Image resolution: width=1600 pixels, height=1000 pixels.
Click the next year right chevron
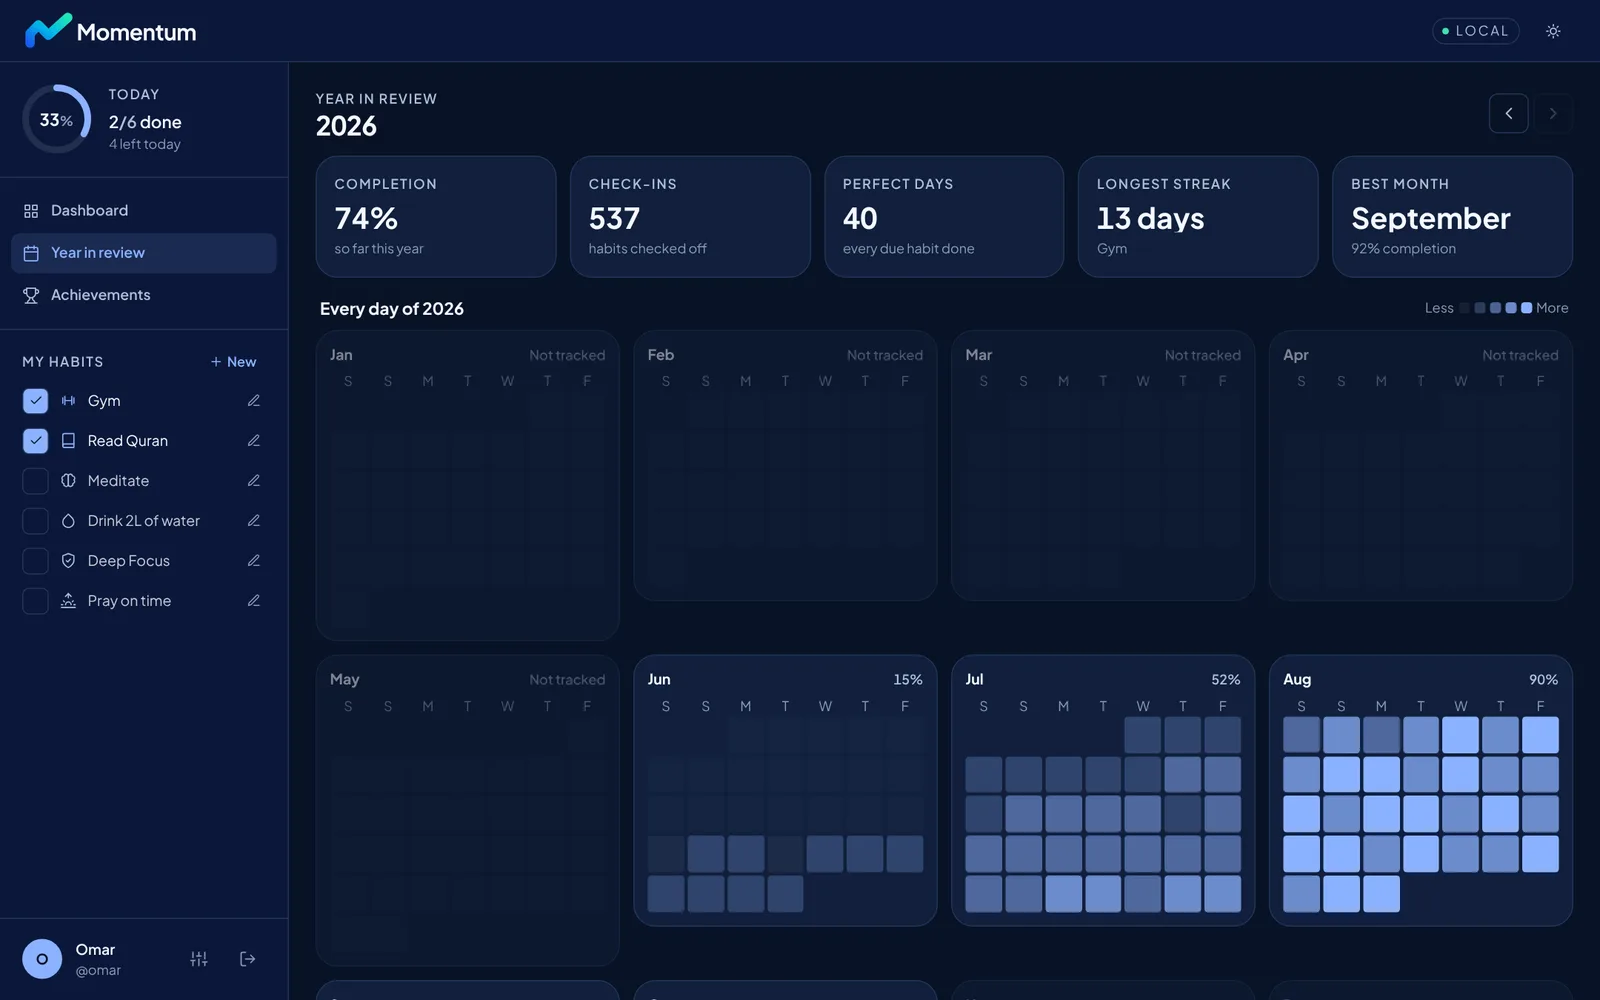[1553, 113]
